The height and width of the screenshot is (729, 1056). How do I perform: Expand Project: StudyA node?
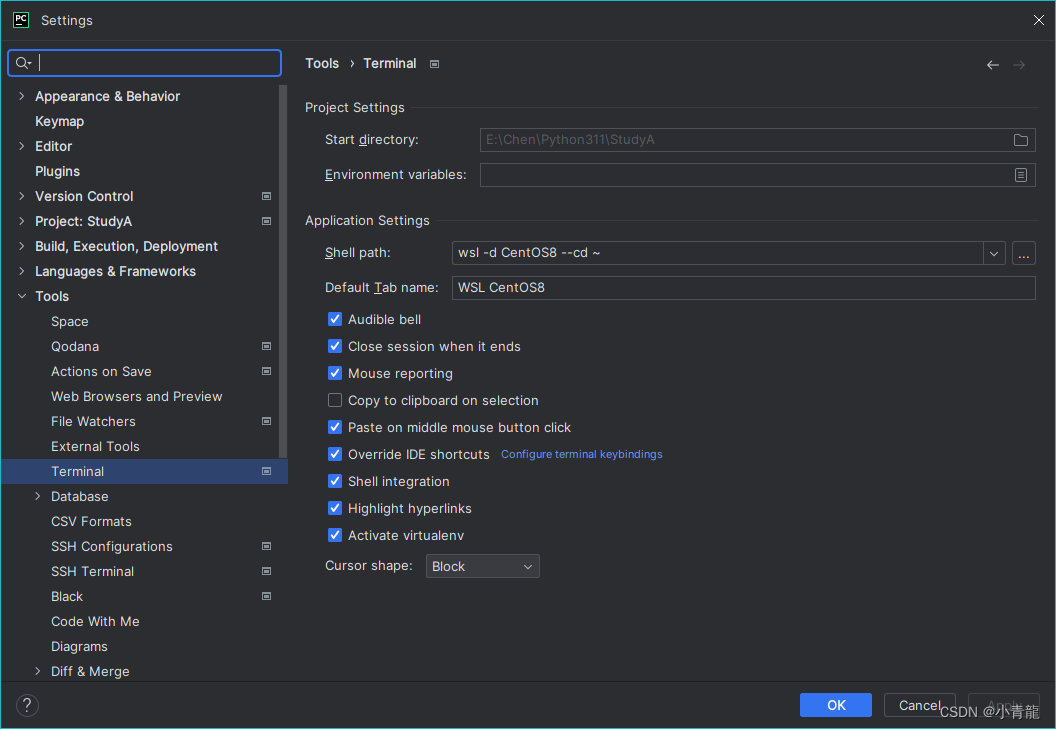pyautogui.click(x=22, y=221)
